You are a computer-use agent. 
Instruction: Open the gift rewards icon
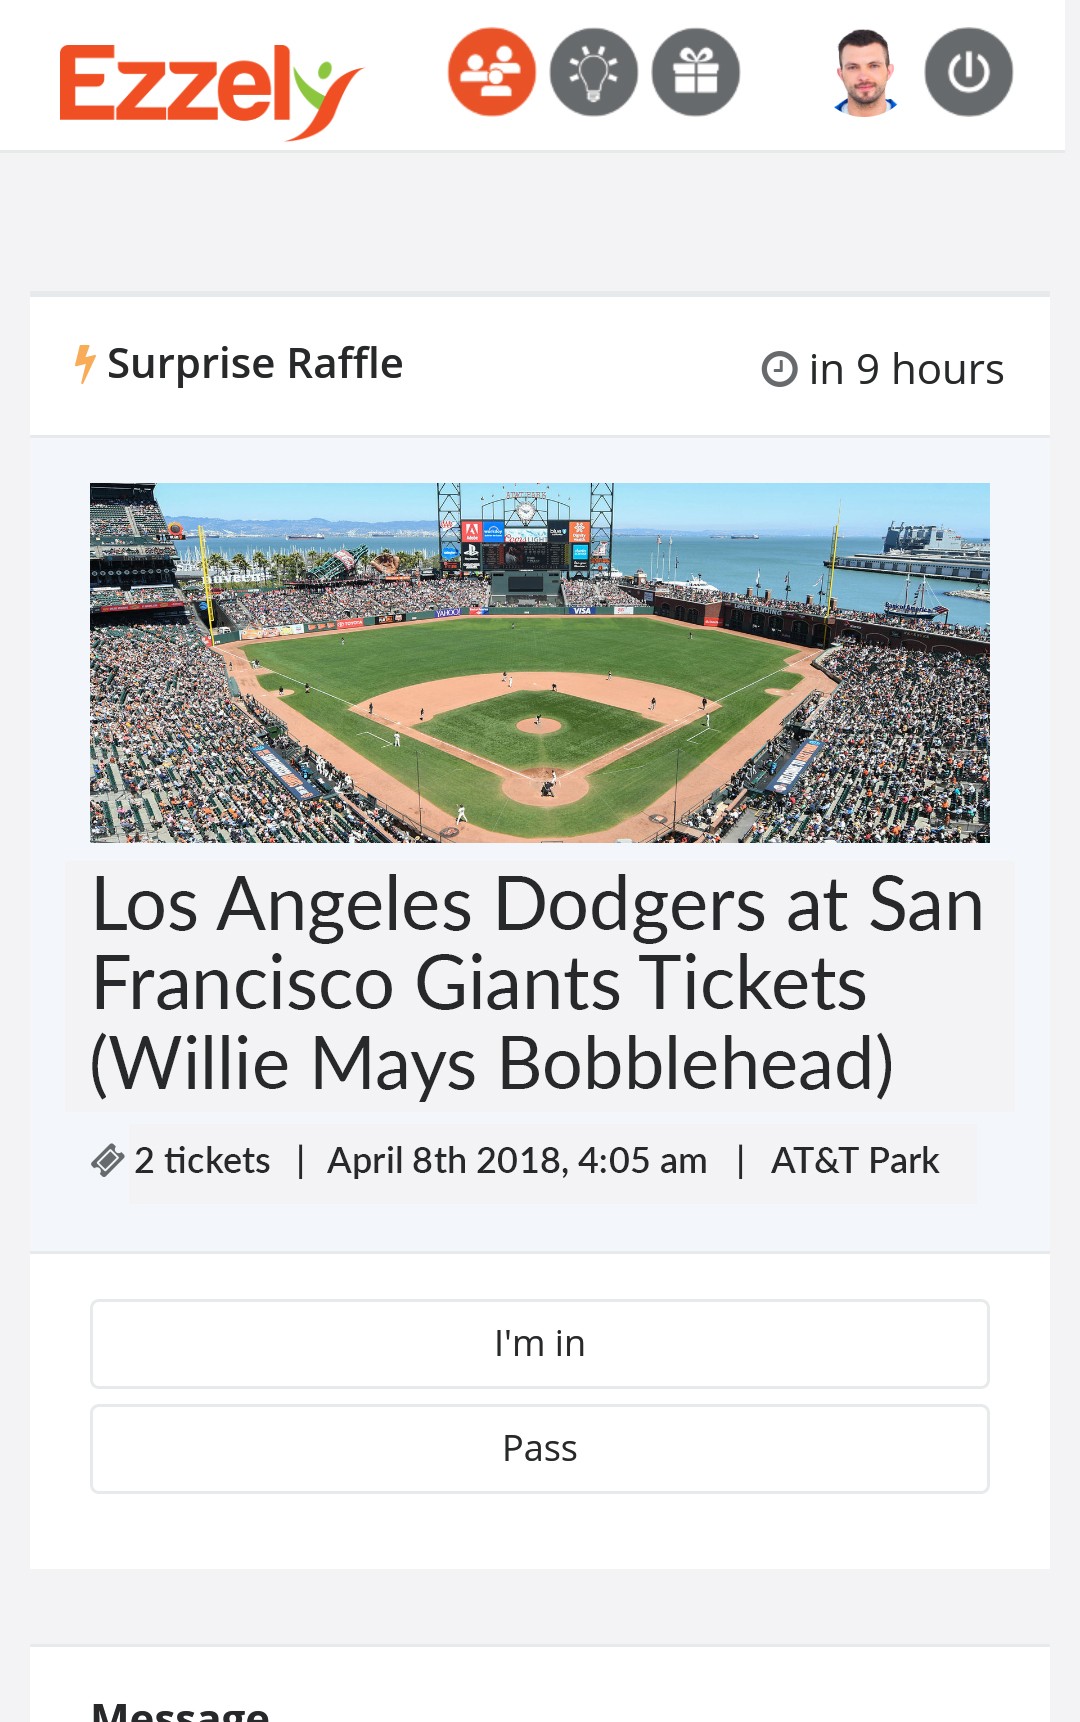tap(696, 72)
